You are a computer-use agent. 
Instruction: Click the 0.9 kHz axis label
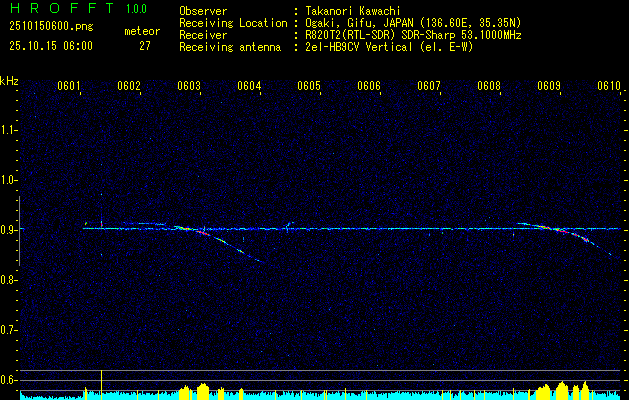pos(9,230)
